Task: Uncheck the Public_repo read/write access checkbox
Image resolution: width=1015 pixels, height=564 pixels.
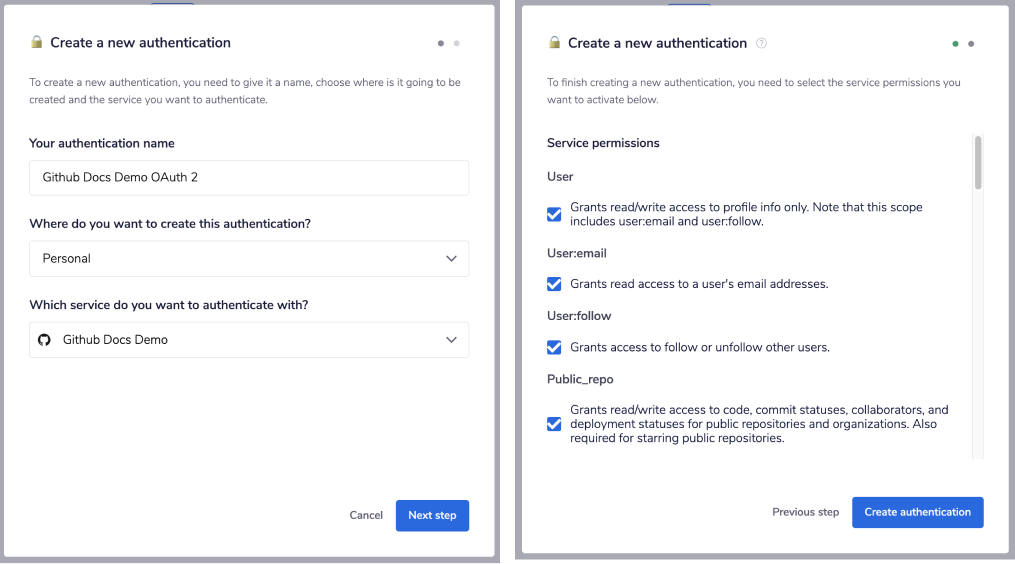Action: point(554,424)
